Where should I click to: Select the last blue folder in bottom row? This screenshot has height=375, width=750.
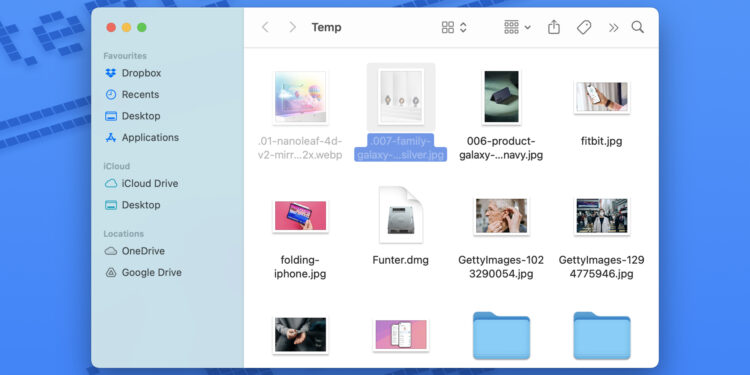(602, 335)
